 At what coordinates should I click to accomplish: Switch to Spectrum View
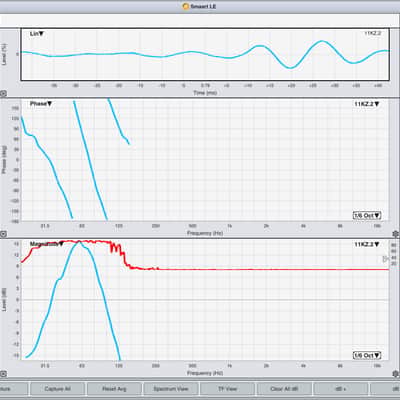171,389
